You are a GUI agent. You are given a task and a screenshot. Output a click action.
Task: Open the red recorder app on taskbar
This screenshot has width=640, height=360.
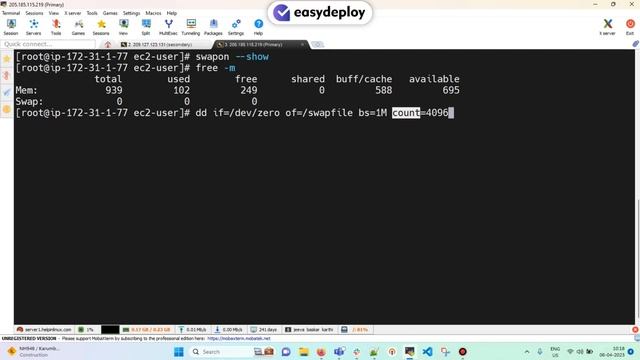point(462,351)
